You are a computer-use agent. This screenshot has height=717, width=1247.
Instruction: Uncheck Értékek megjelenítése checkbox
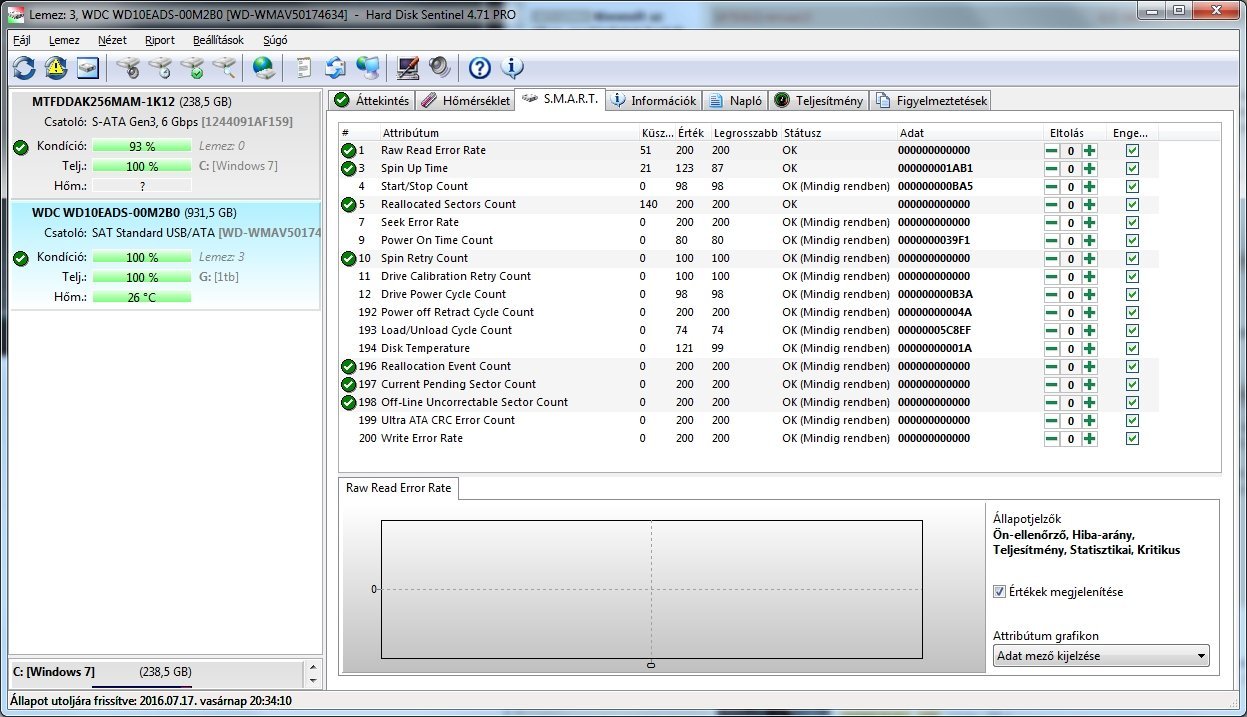(999, 592)
